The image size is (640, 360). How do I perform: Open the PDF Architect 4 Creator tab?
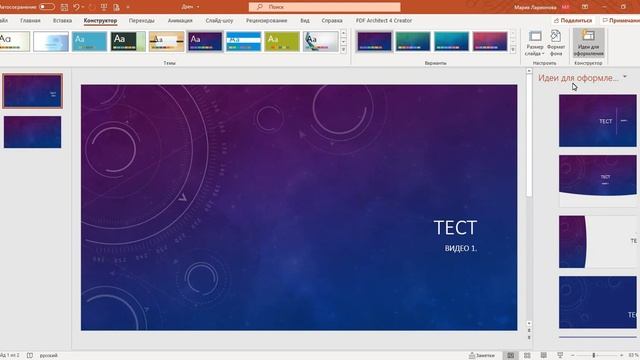[384, 20]
